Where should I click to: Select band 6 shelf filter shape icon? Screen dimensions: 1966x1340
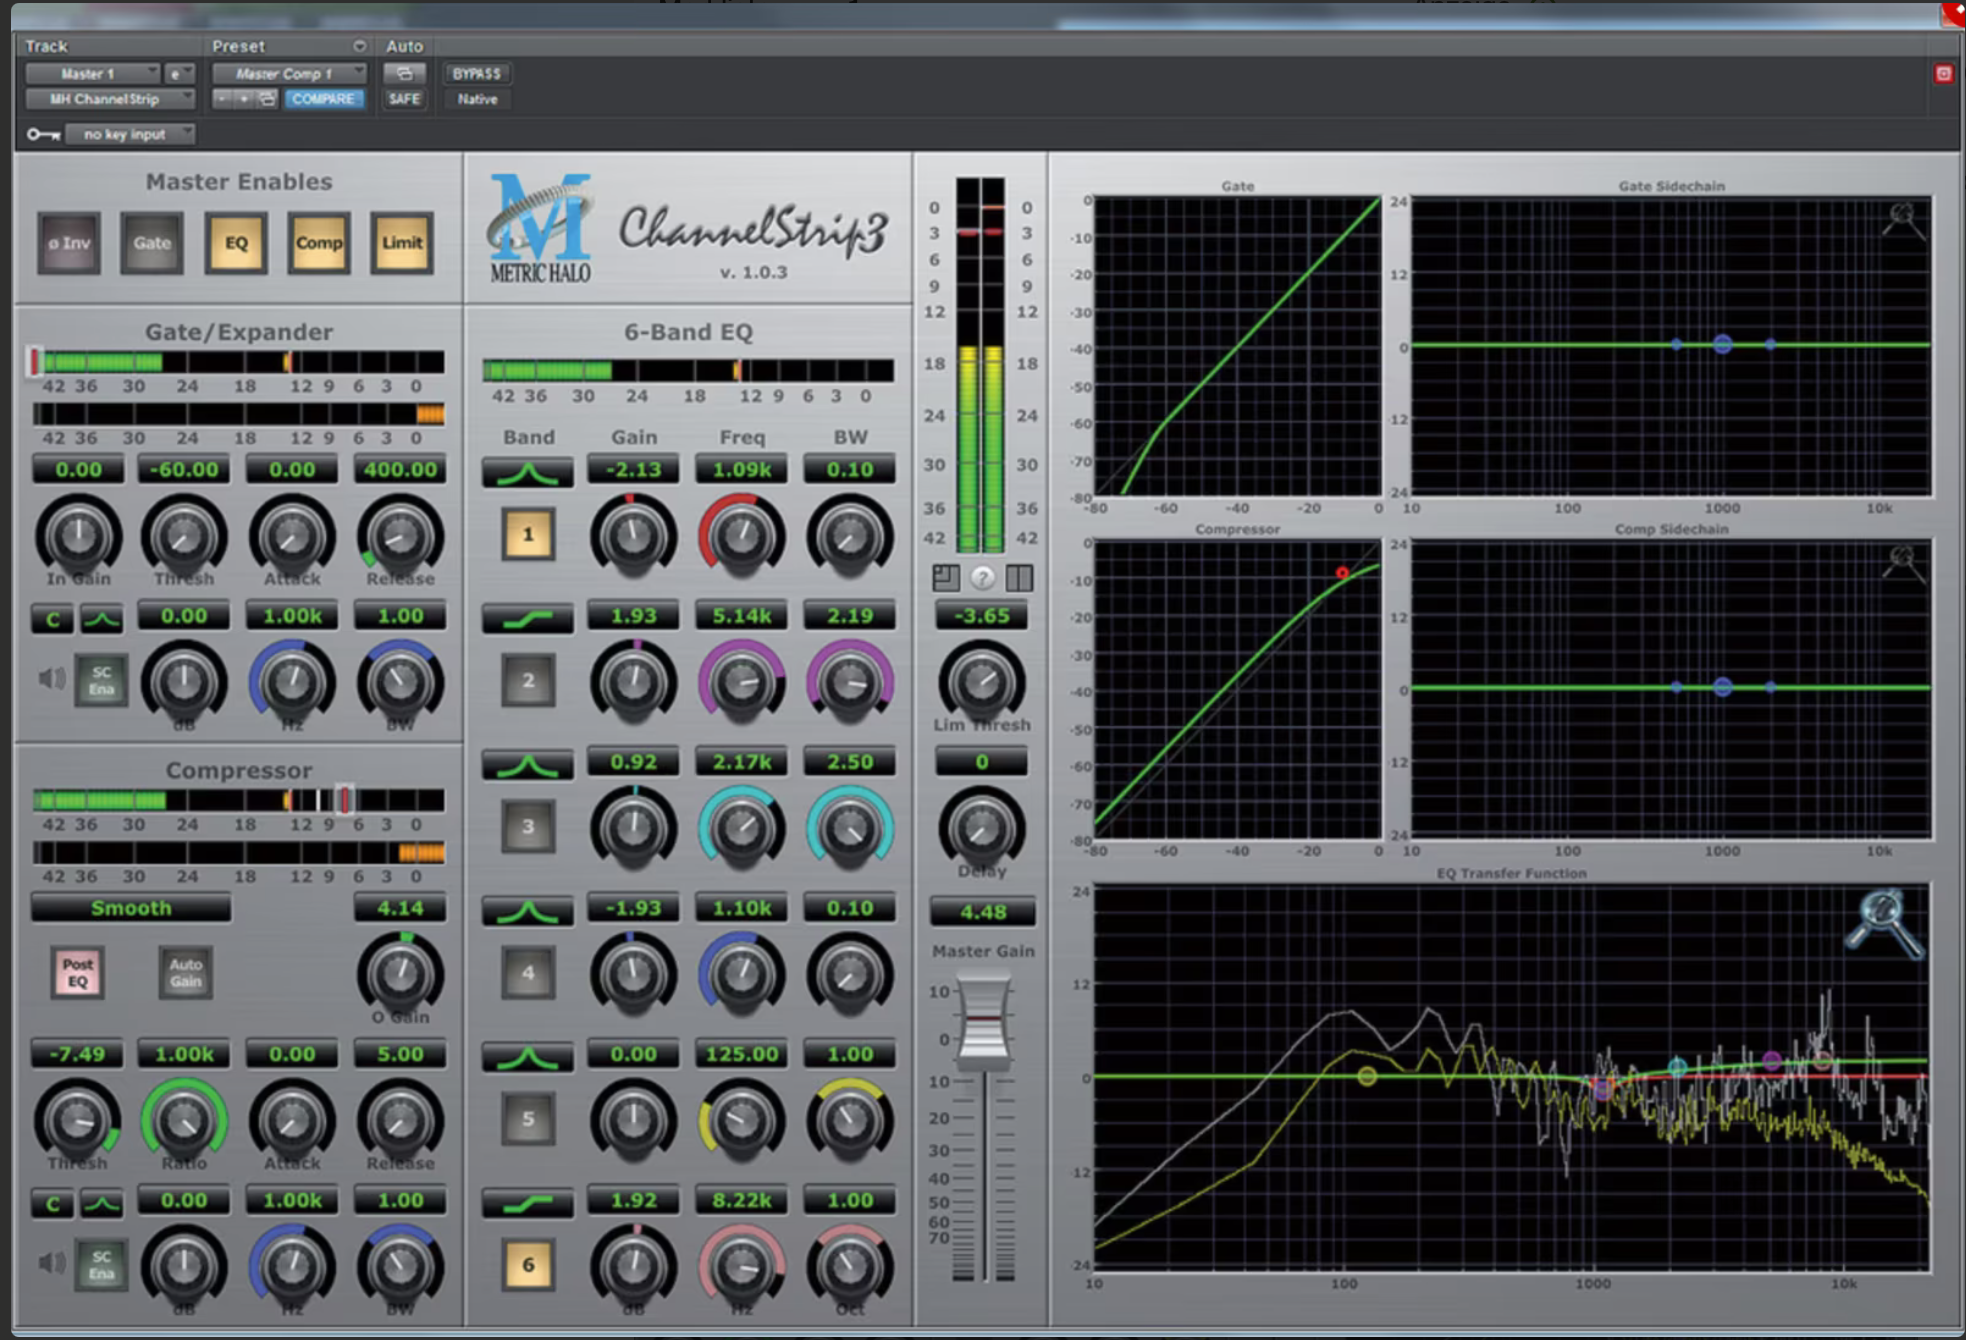527,1203
